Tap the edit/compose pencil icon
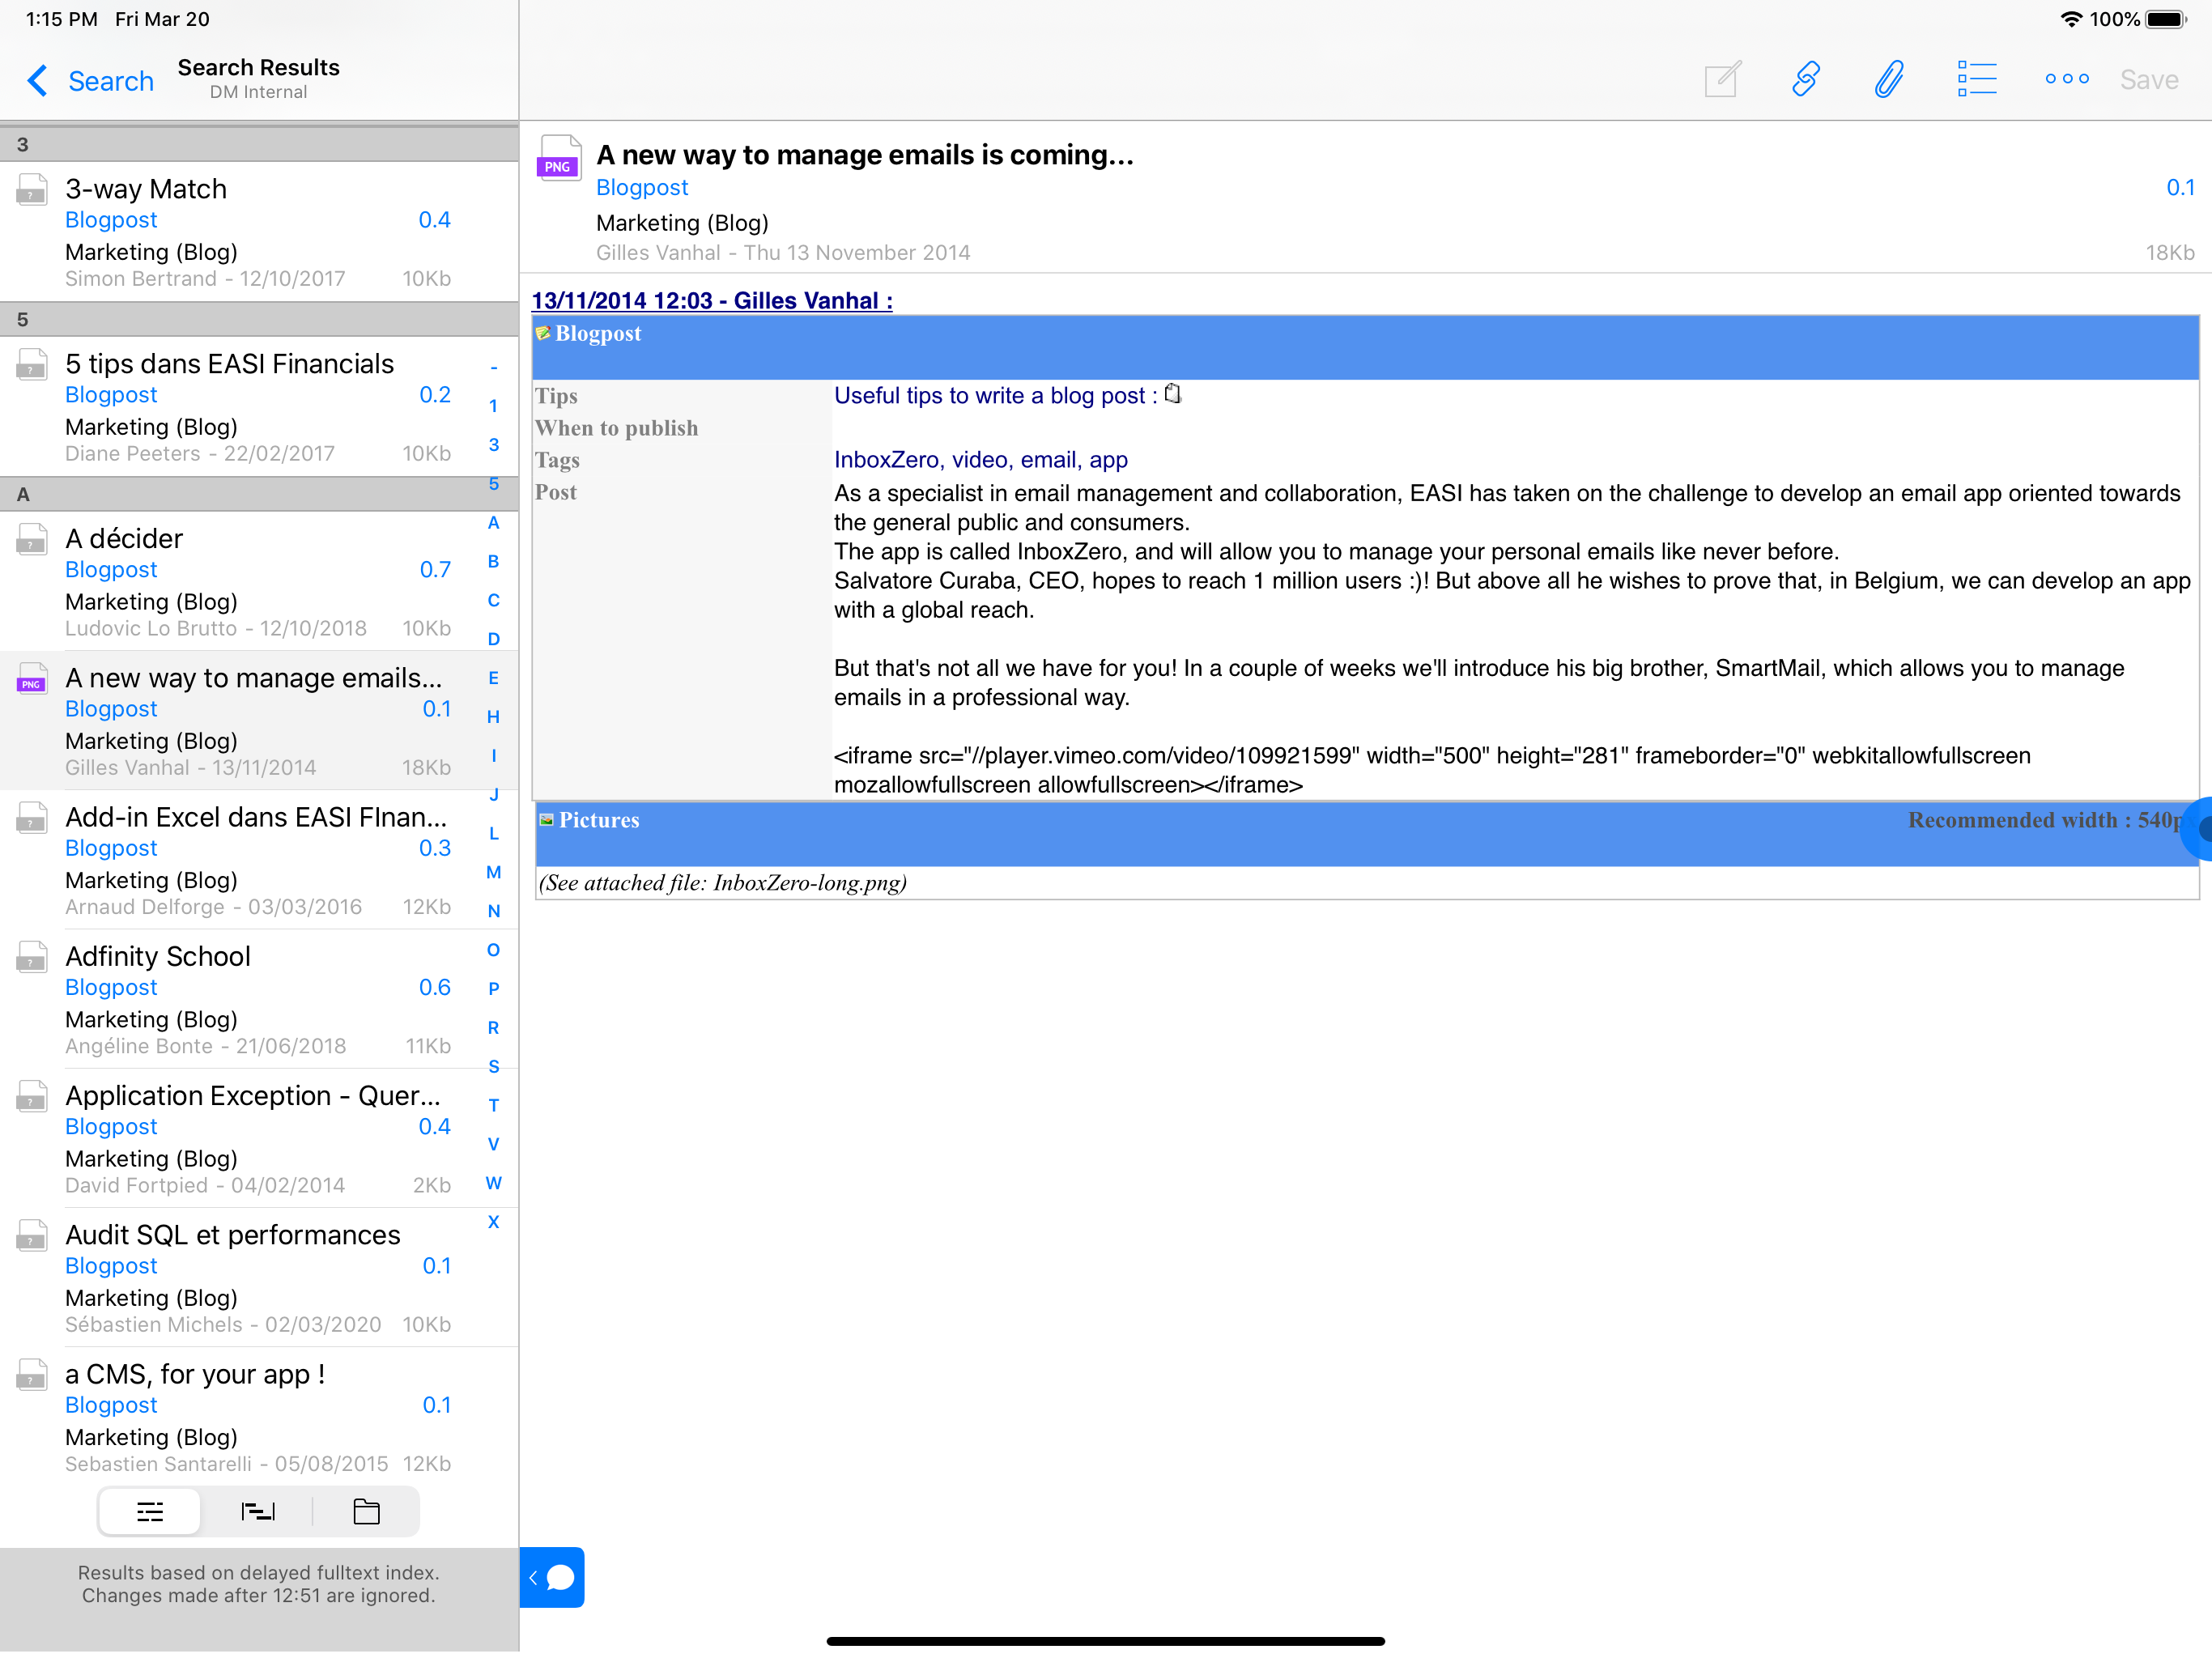Image resolution: width=2212 pixels, height=1658 pixels. click(1723, 79)
